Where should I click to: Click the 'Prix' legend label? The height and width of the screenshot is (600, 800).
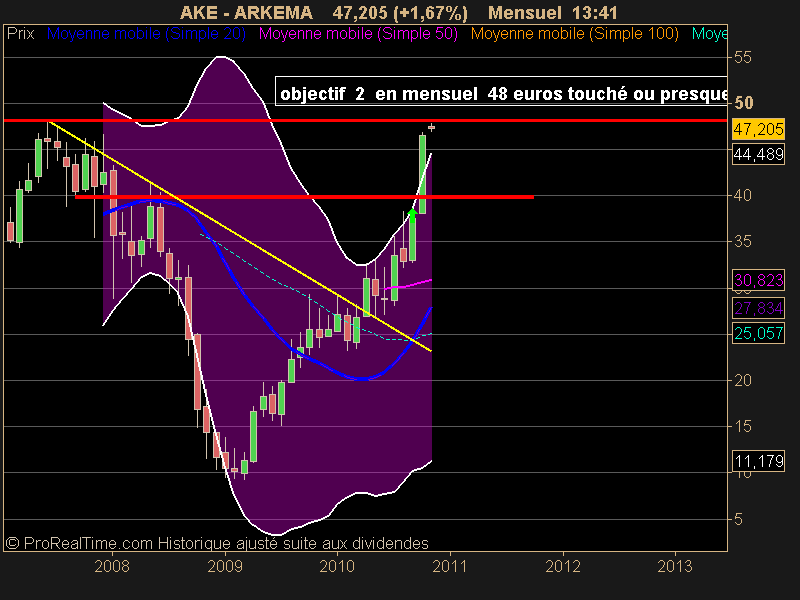pyautogui.click(x=20, y=34)
